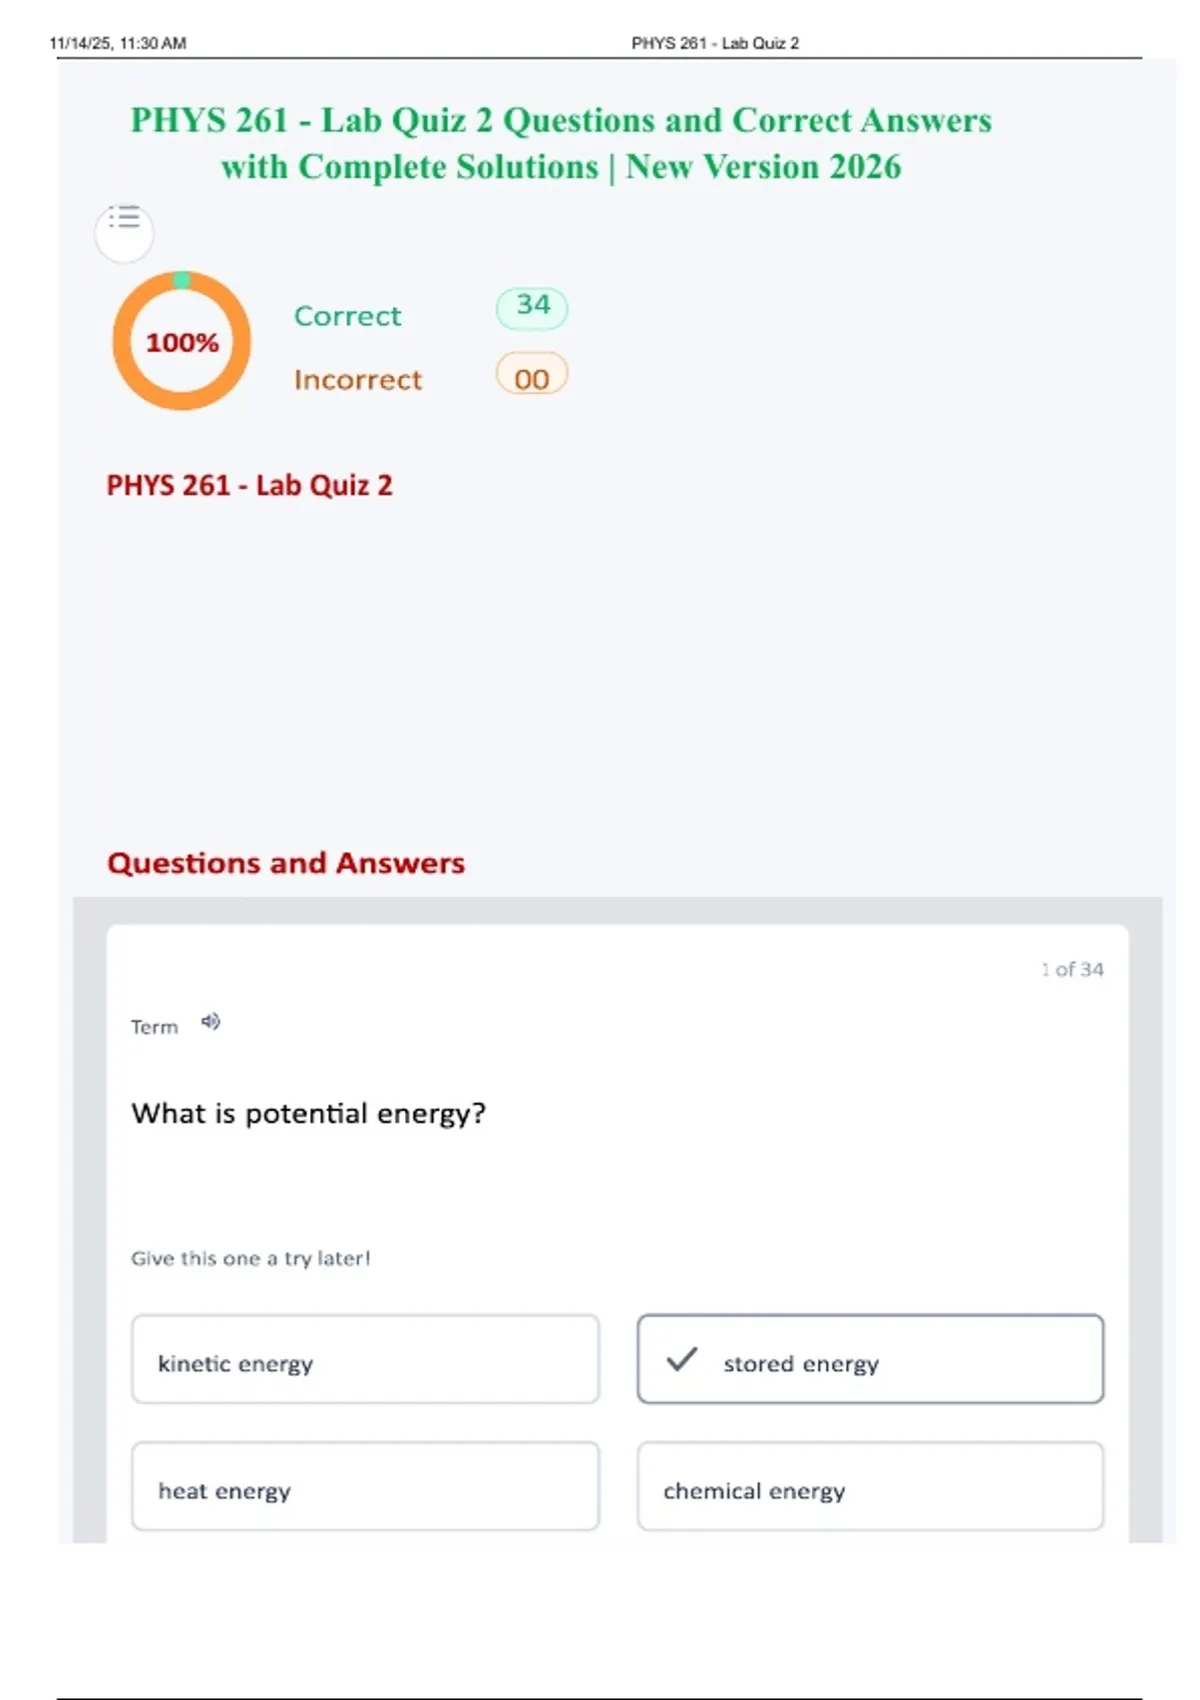The width and height of the screenshot is (1200, 1700).
Task: Click the question "What is potential energy?"
Action: (308, 1113)
